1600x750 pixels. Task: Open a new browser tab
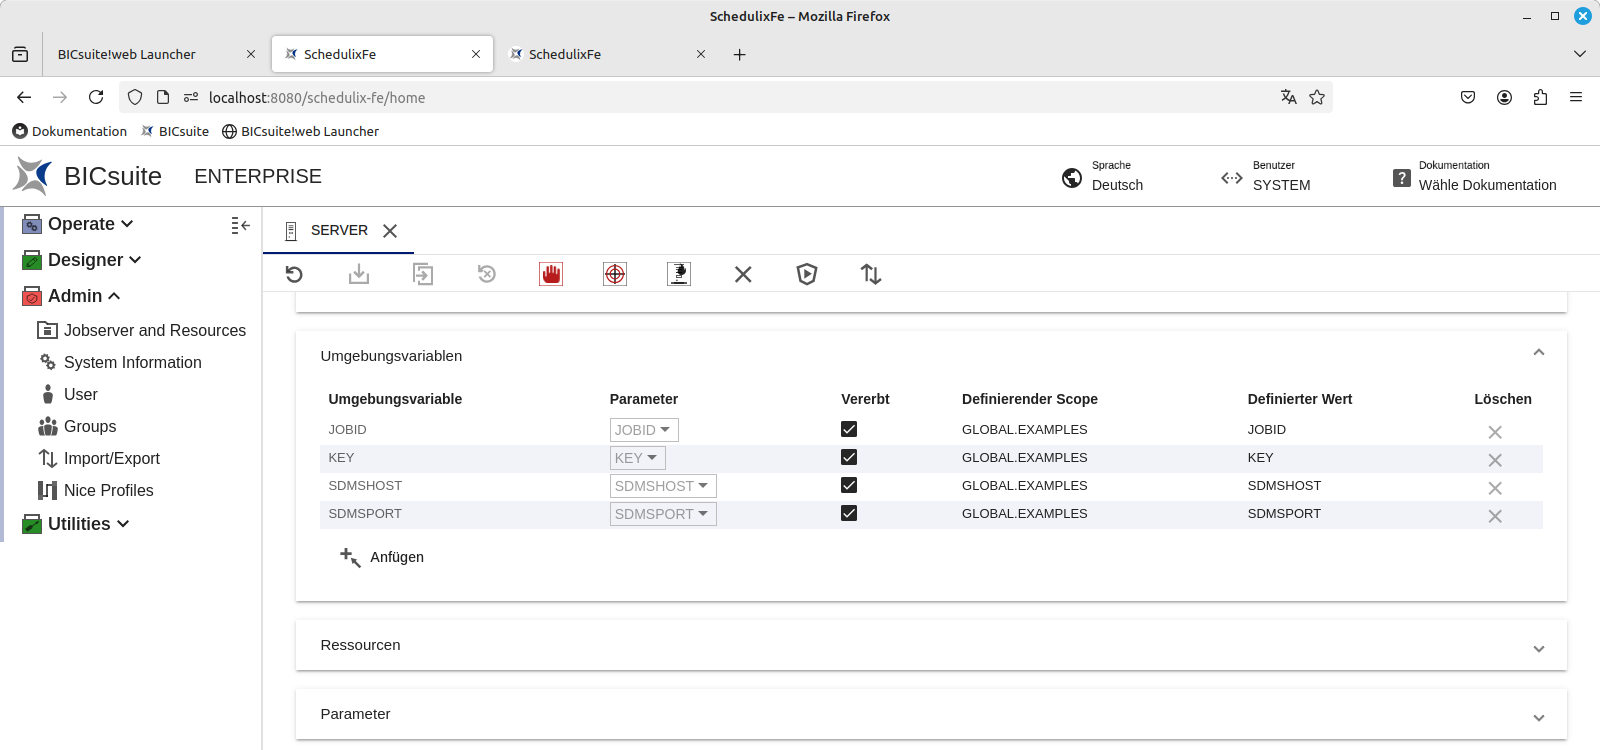740,54
